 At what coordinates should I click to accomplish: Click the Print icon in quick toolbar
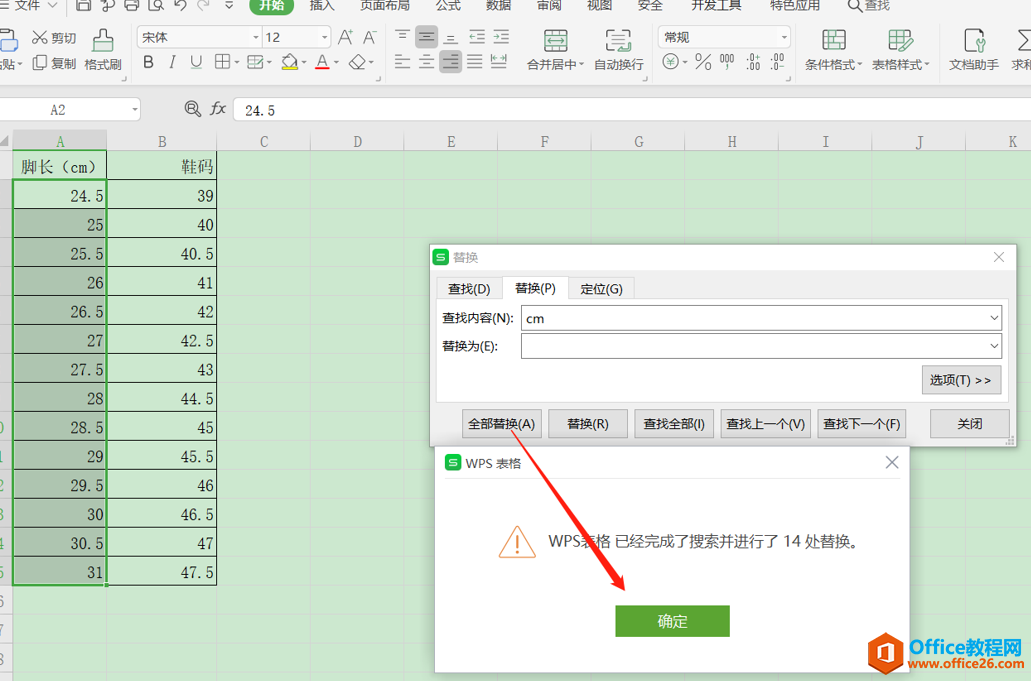click(132, 5)
